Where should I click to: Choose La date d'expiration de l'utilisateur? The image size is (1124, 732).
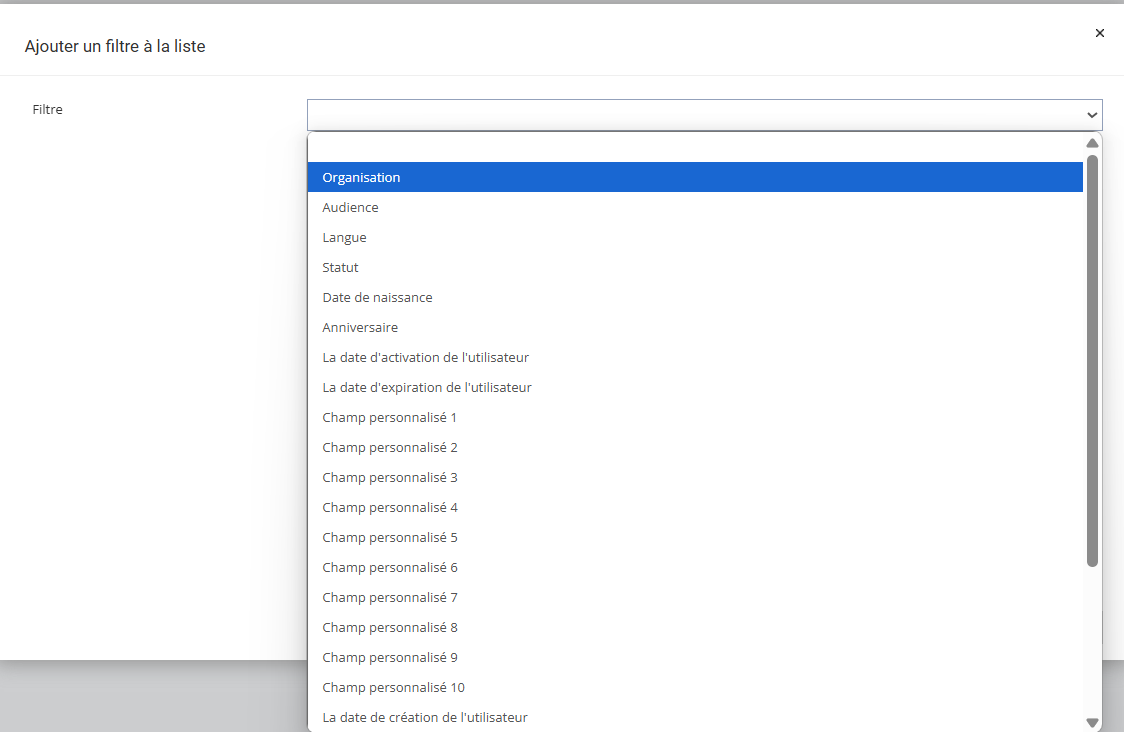(427, 387)
